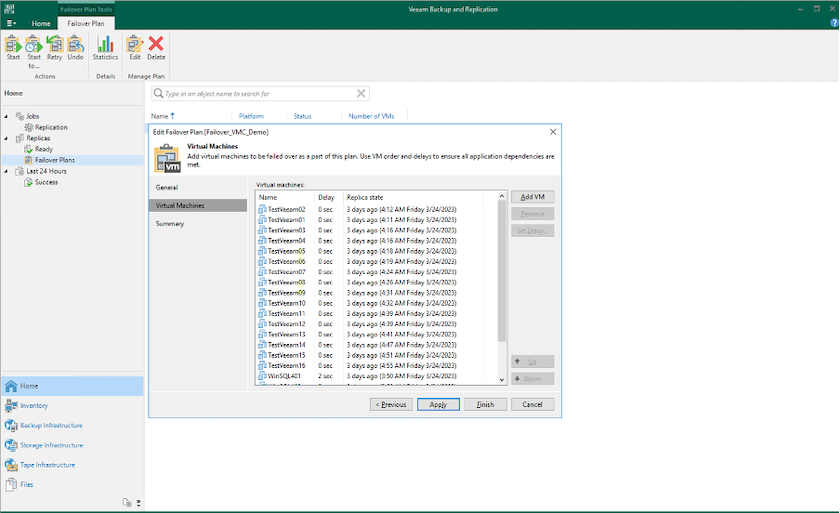Switch to the Home ribbon tab
The width and height of the screenshot is (840, 513).
pyautogui.click(x=41, y=23)
